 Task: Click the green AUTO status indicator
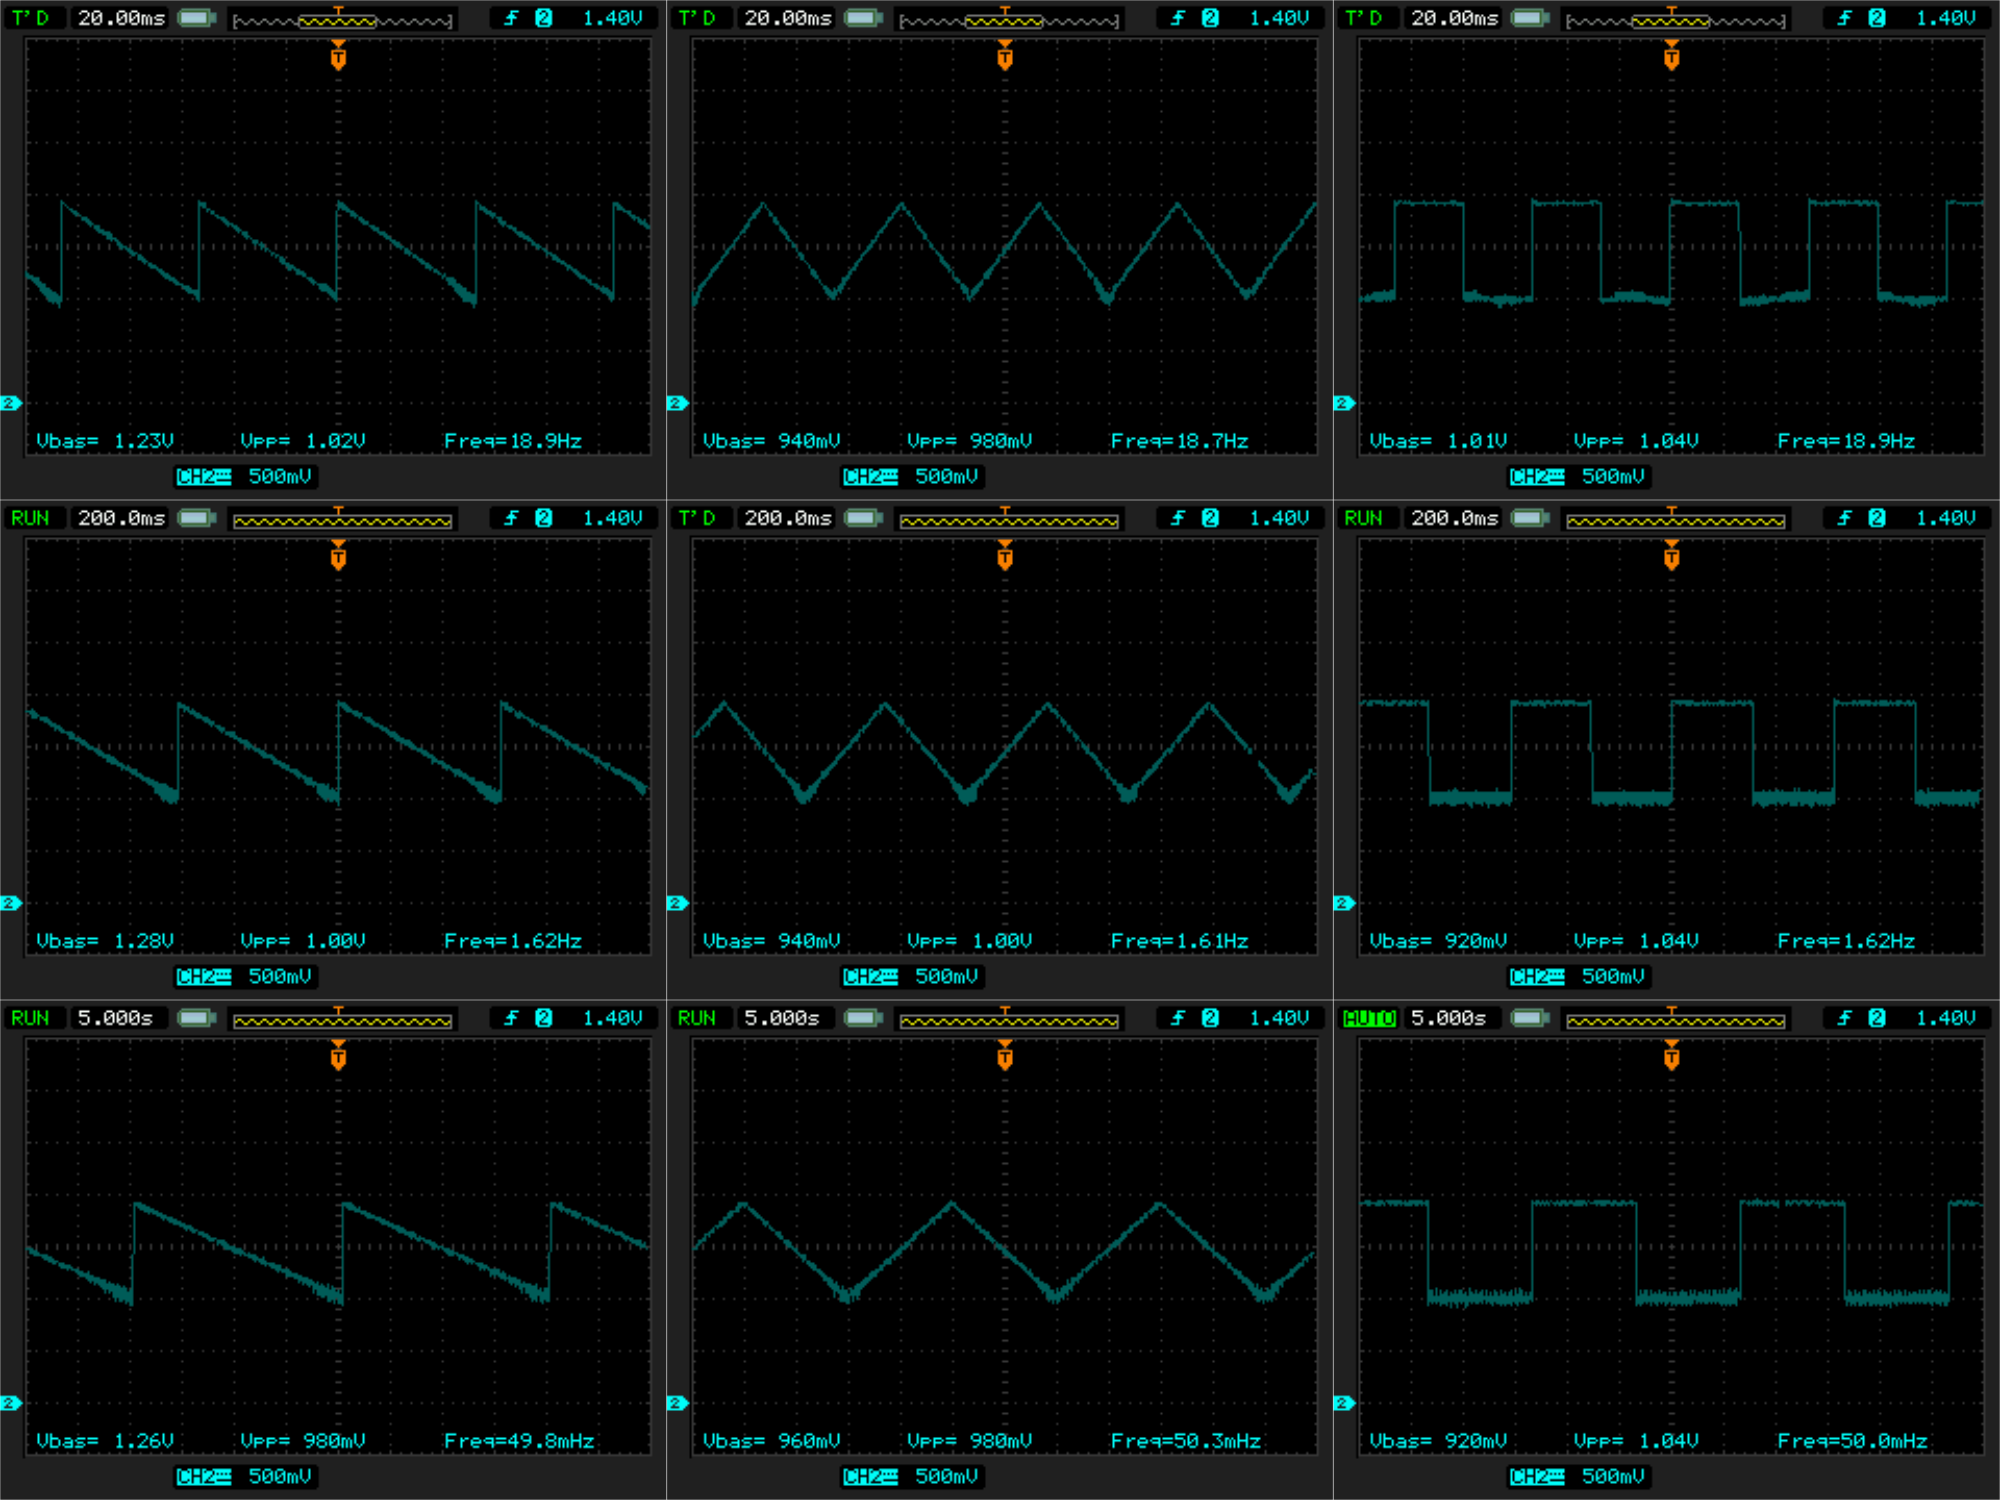(x=1369, y=1018)
